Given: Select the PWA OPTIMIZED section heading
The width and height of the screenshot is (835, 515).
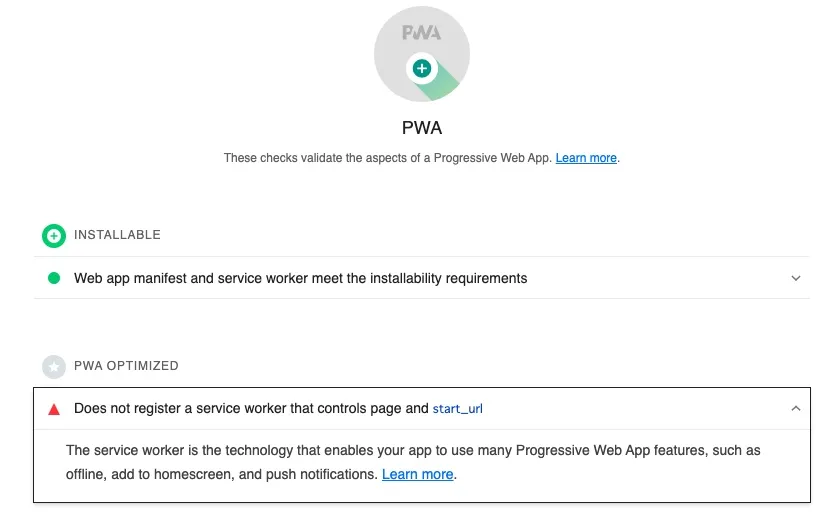Looking at the screenshot, I should click(126, 366).
